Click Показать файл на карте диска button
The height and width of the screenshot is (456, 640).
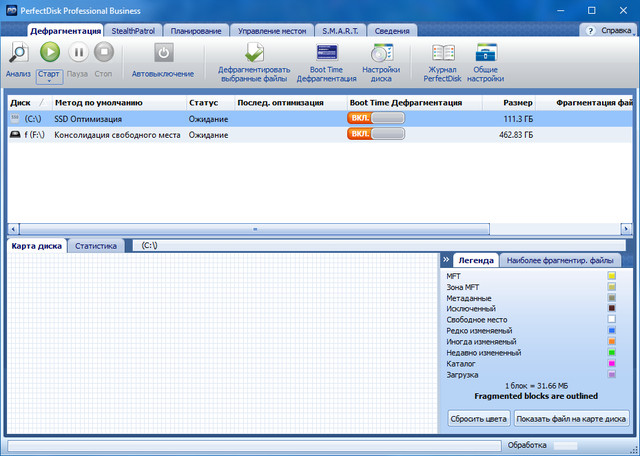click(573, 418)
